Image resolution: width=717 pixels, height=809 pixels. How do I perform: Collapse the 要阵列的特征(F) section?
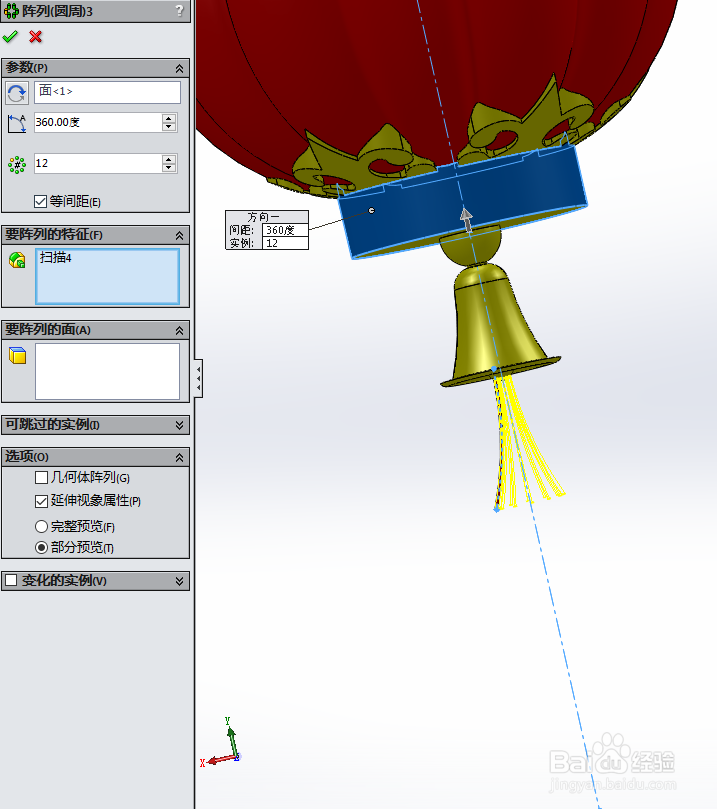click(x=179, y=235)
